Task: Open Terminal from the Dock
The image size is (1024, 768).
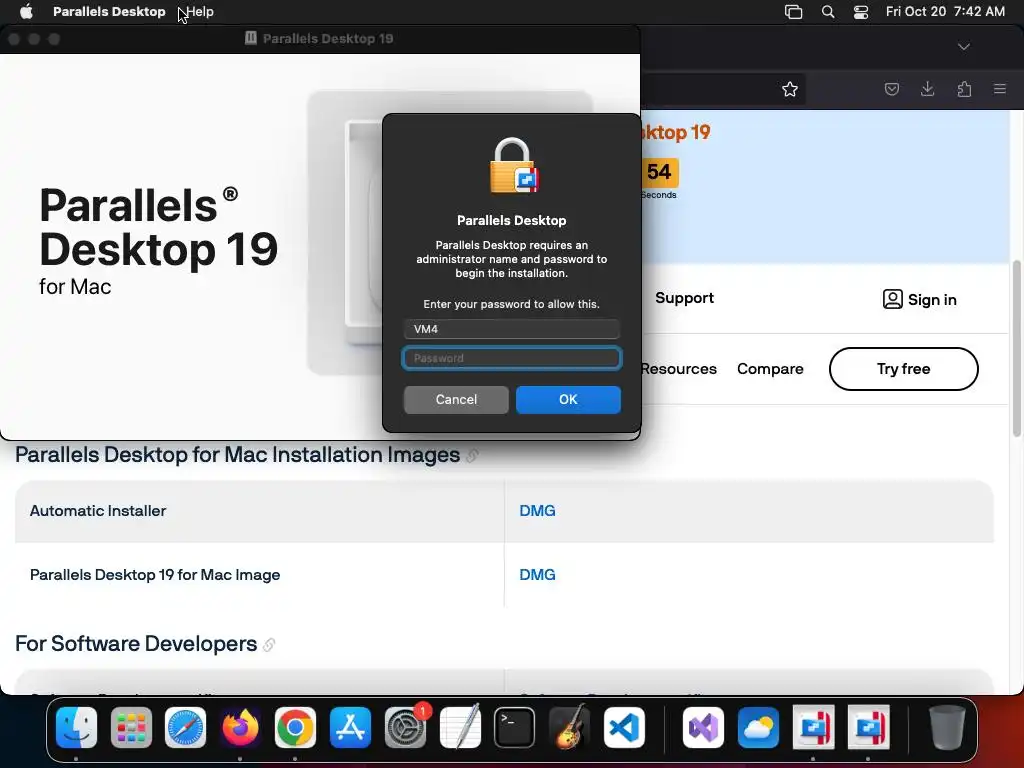Action: 515,727
